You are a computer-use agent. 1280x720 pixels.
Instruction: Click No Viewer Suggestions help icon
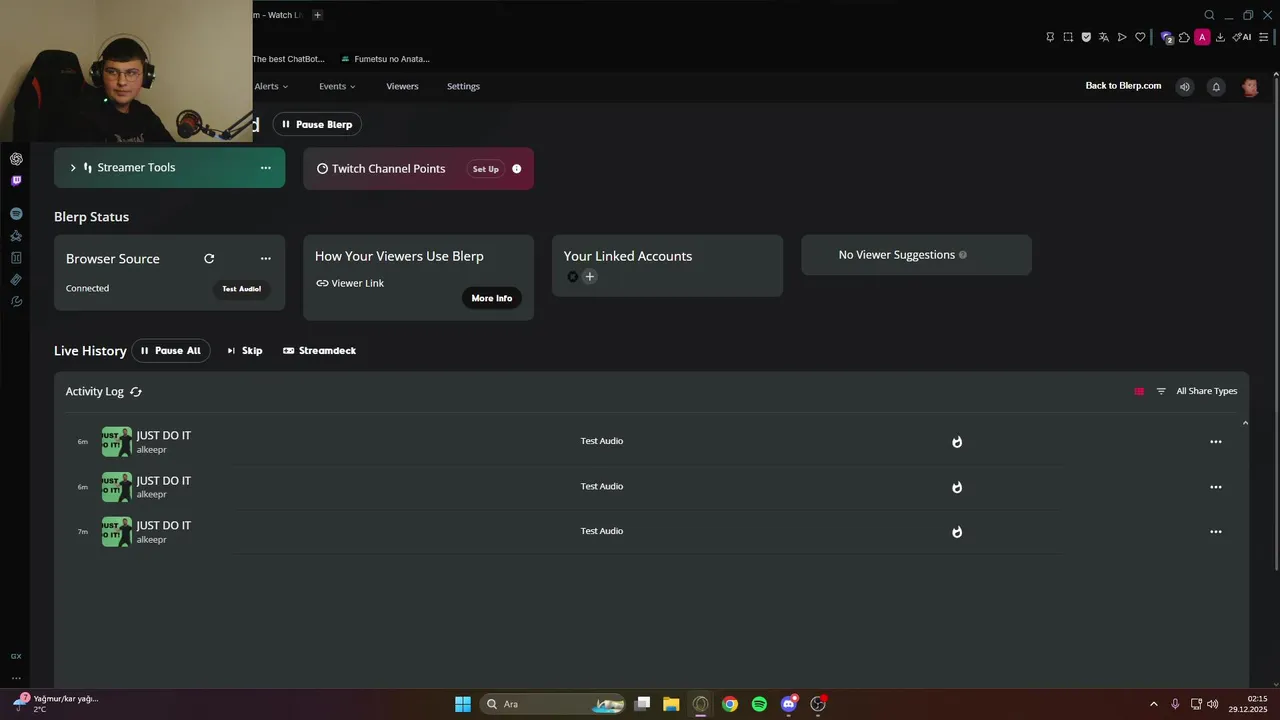(x=963, y=255)
